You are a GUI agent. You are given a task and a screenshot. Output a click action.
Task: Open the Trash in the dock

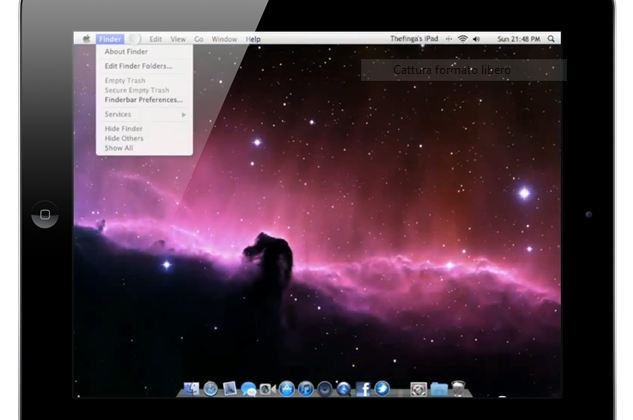pyautogui.click(x=459, y=388)
